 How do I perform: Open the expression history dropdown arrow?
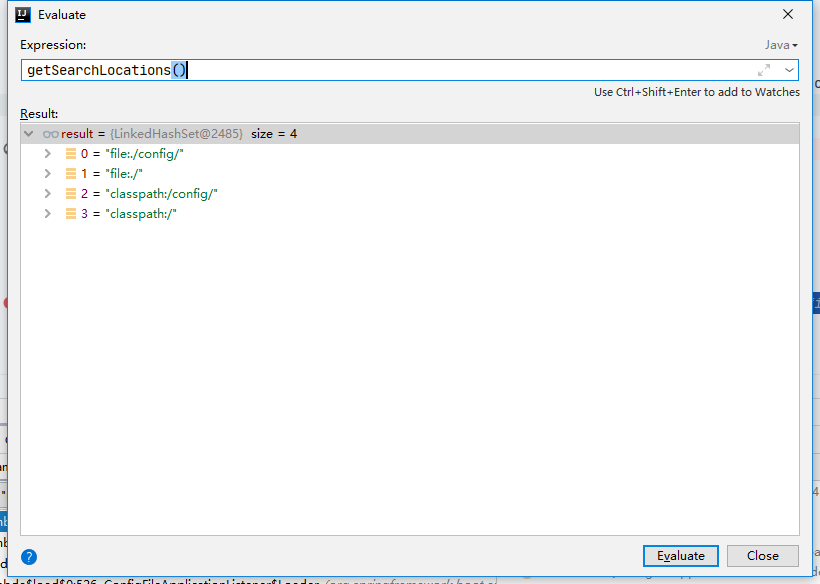pyautogui.click(x=789, y=70)
